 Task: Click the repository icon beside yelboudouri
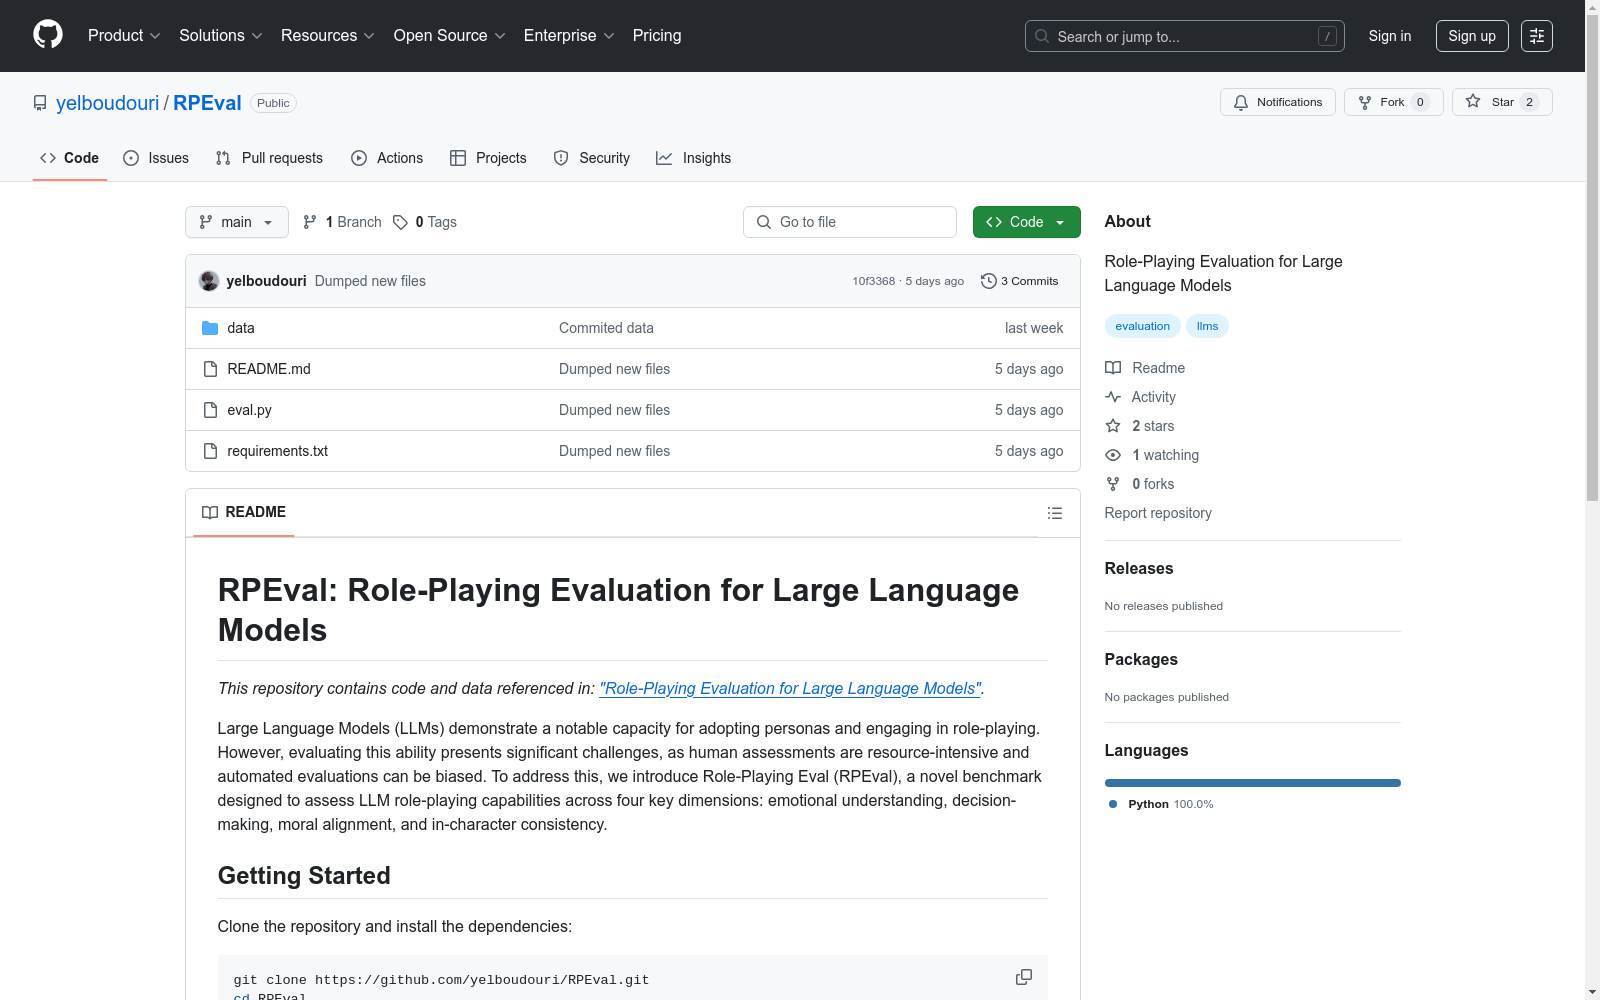click(40, 103)
